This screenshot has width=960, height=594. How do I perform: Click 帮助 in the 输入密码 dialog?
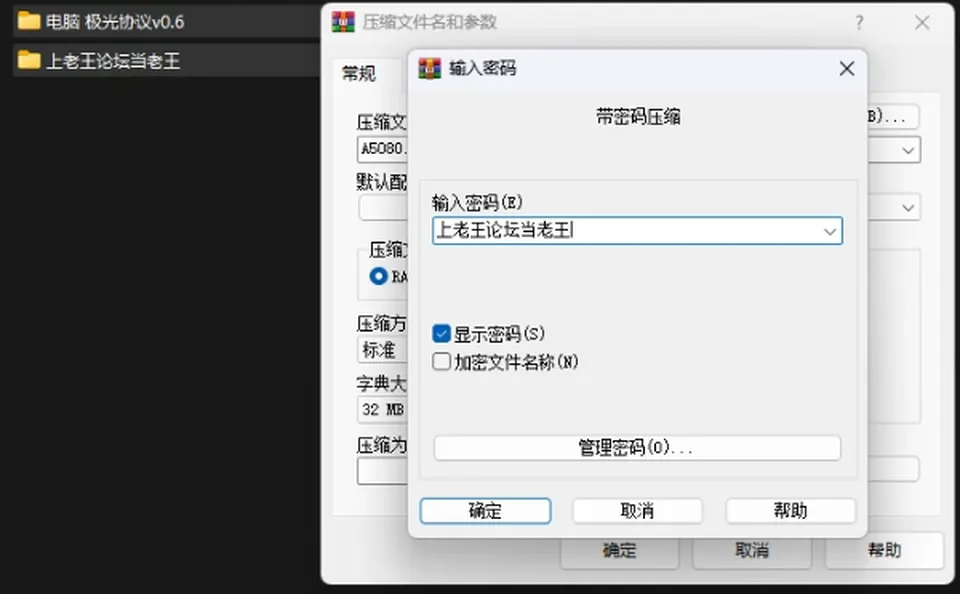click(x=790, y=511)
